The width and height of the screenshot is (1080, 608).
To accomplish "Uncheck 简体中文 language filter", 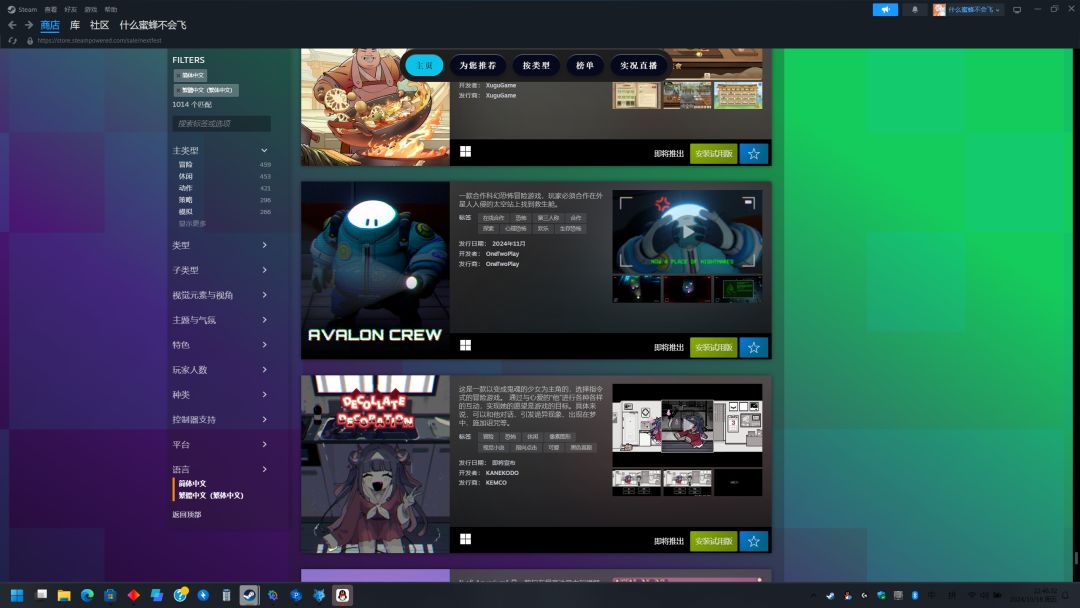I will click(192, 483).
